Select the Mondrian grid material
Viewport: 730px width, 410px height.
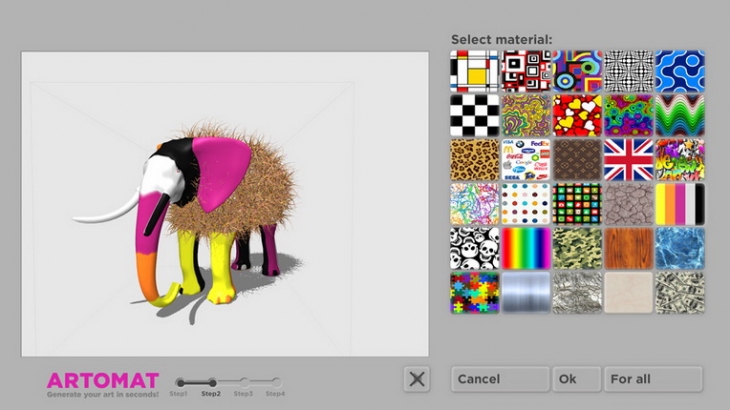pos(474,71)
